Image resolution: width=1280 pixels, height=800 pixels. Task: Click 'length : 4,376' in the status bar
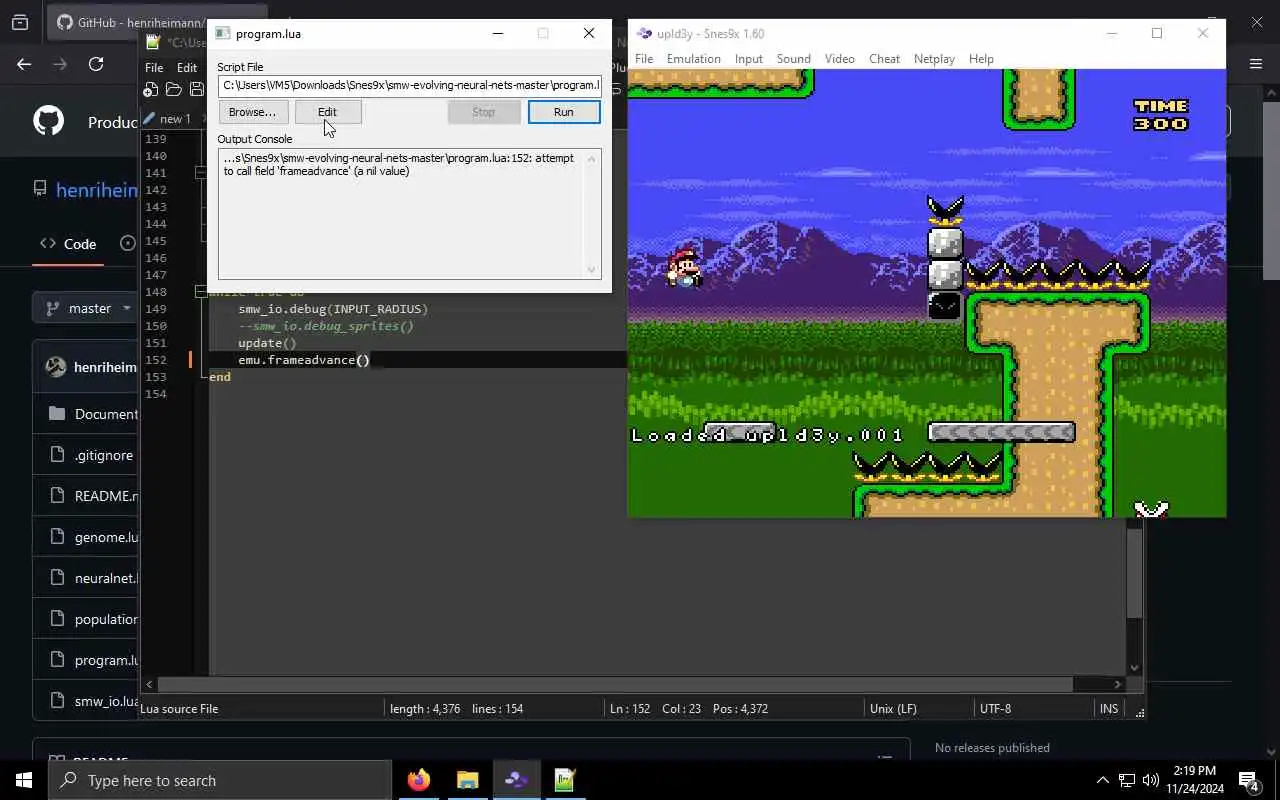425,708
